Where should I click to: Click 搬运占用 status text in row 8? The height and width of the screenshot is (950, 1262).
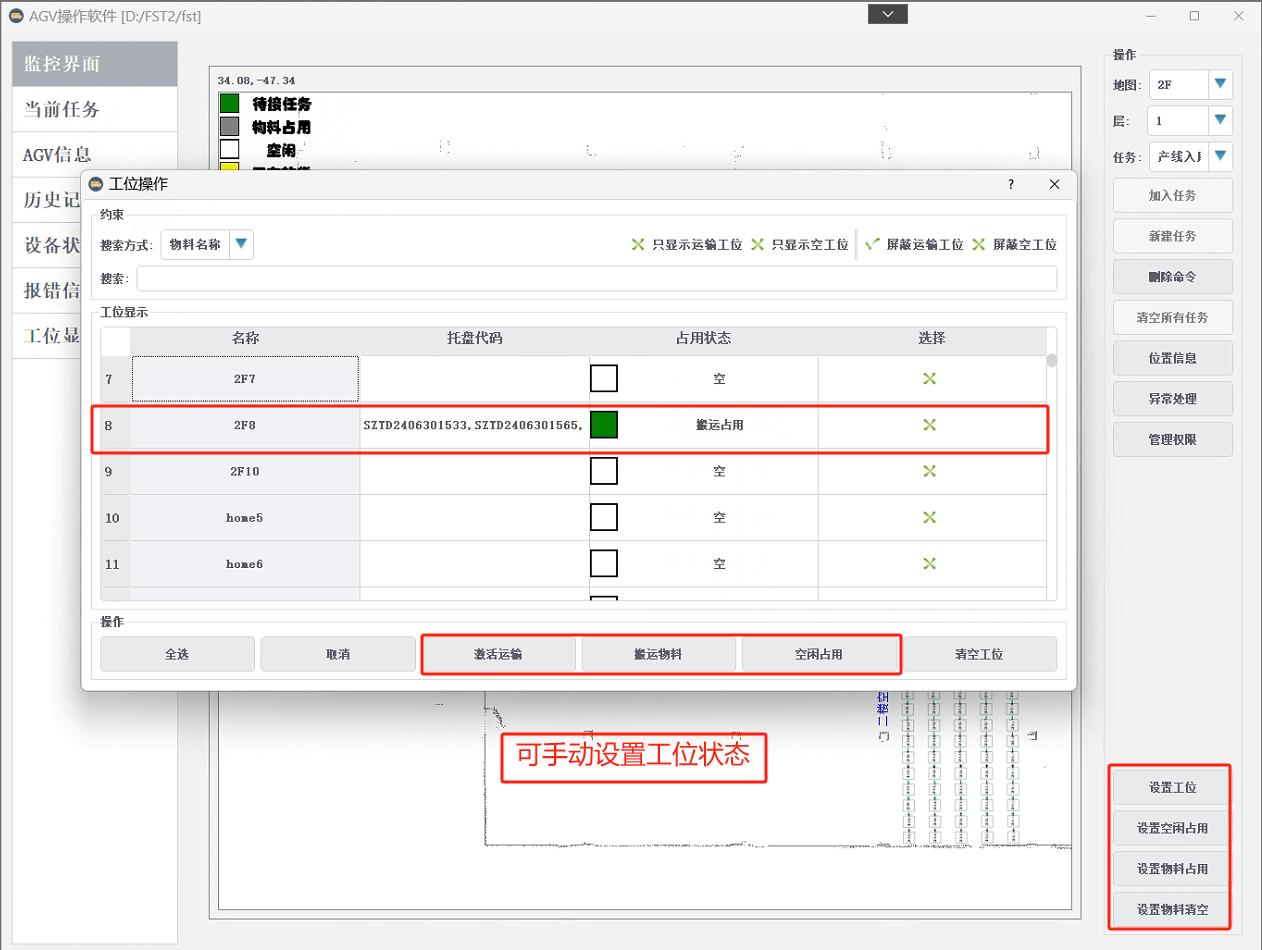coord(720,425)
